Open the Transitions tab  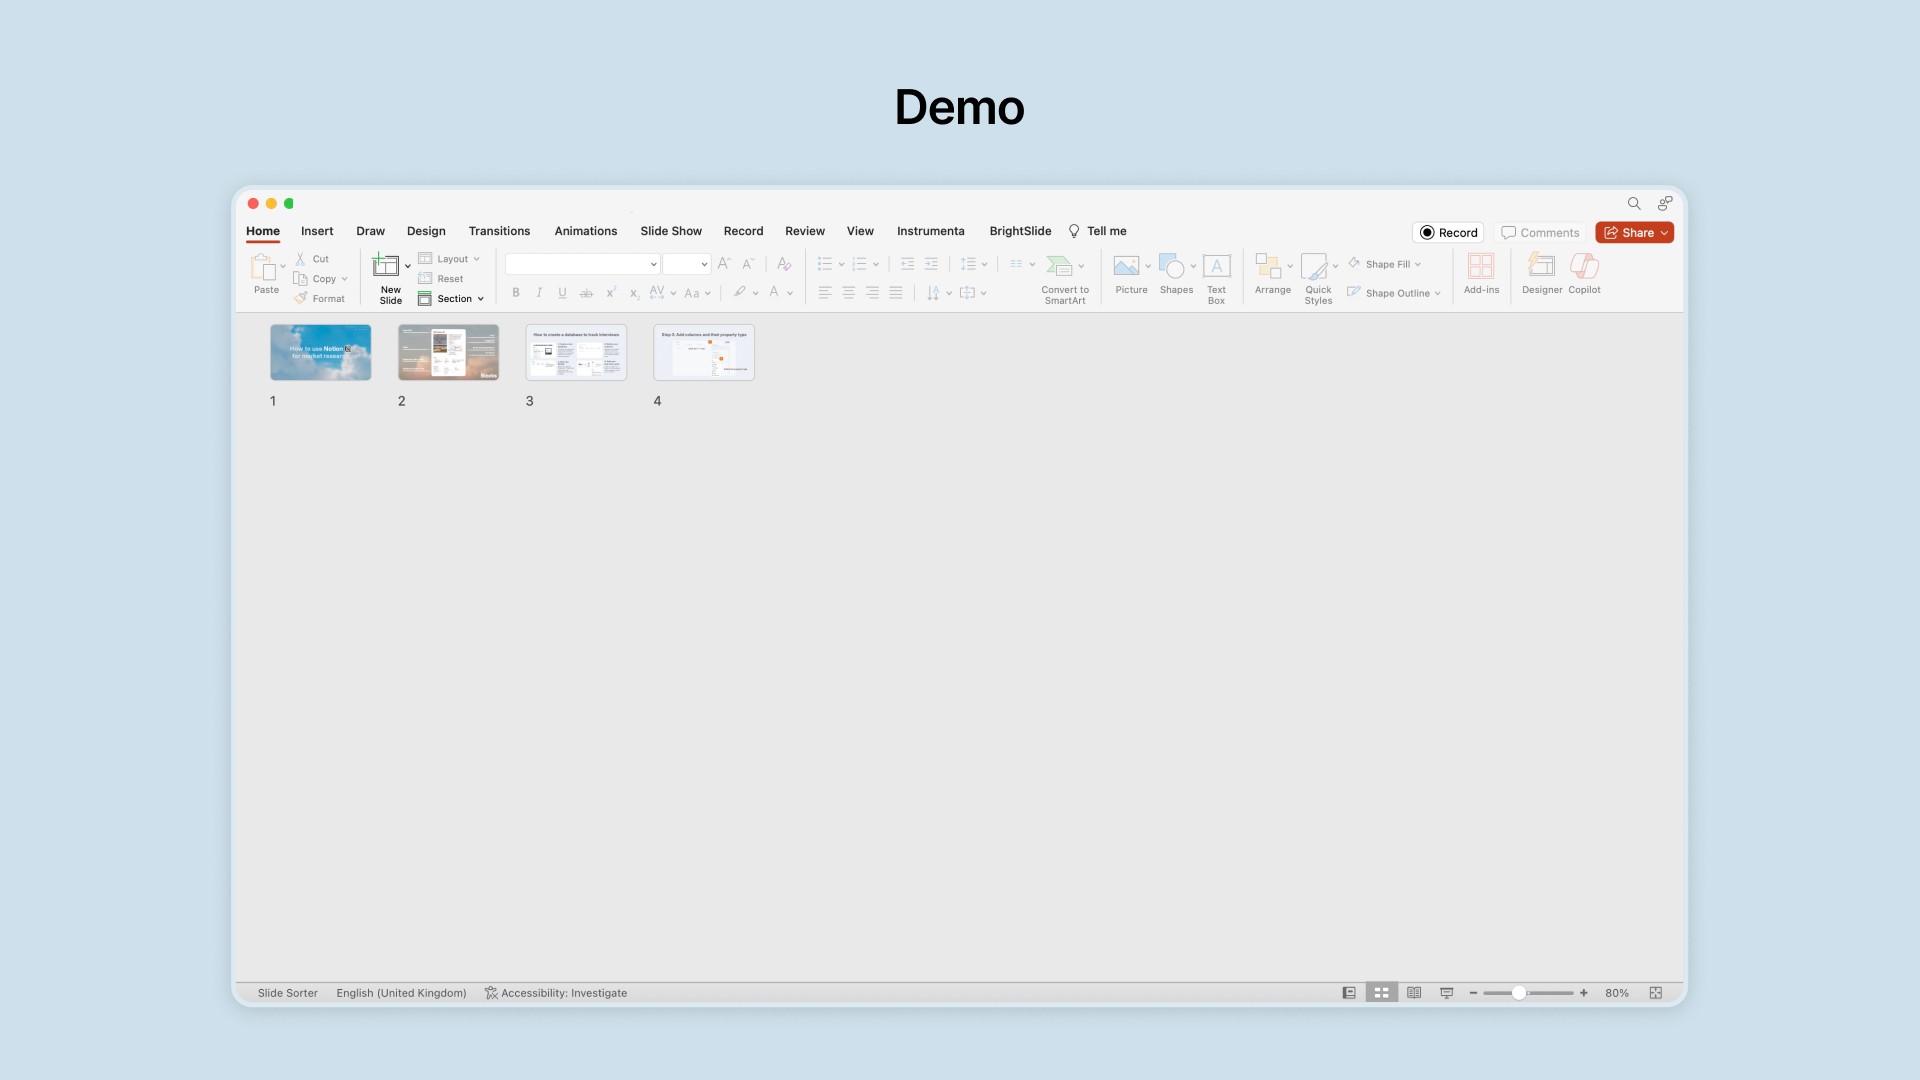click(x=499, y=231)
